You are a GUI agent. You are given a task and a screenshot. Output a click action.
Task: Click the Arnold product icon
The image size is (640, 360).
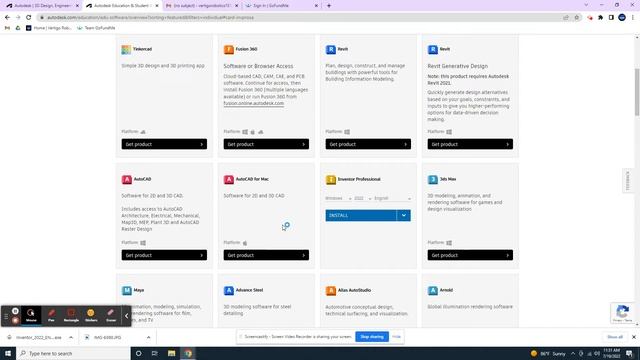coord(433,290)
